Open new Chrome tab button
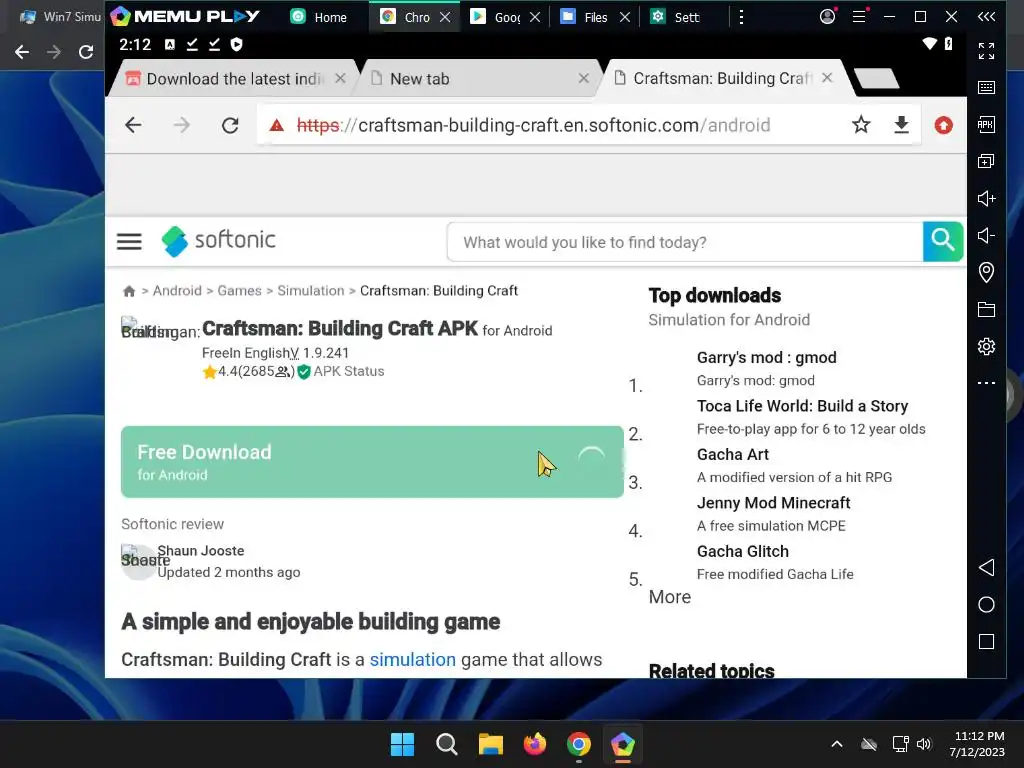Screen dimensions: 1024x768 pos(876,78)
